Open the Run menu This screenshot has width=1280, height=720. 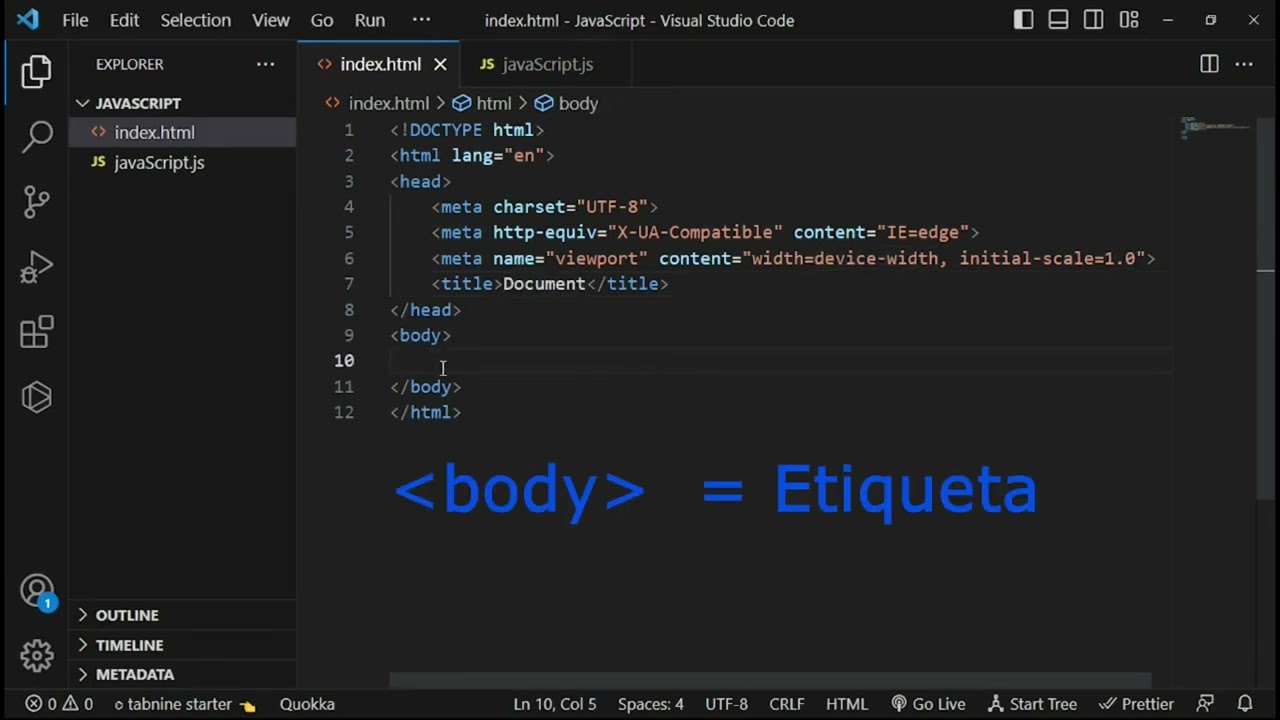click(369, 20)
